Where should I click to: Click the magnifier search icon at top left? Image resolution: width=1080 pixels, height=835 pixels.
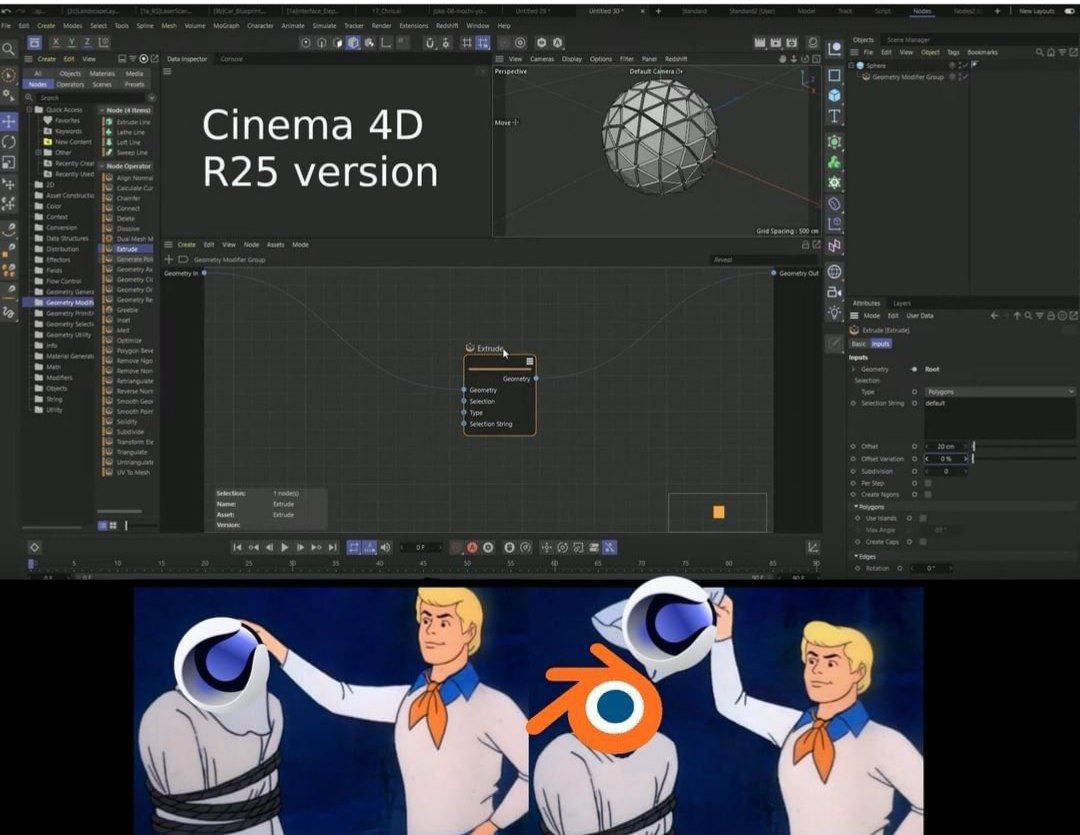tap(8, 49)
